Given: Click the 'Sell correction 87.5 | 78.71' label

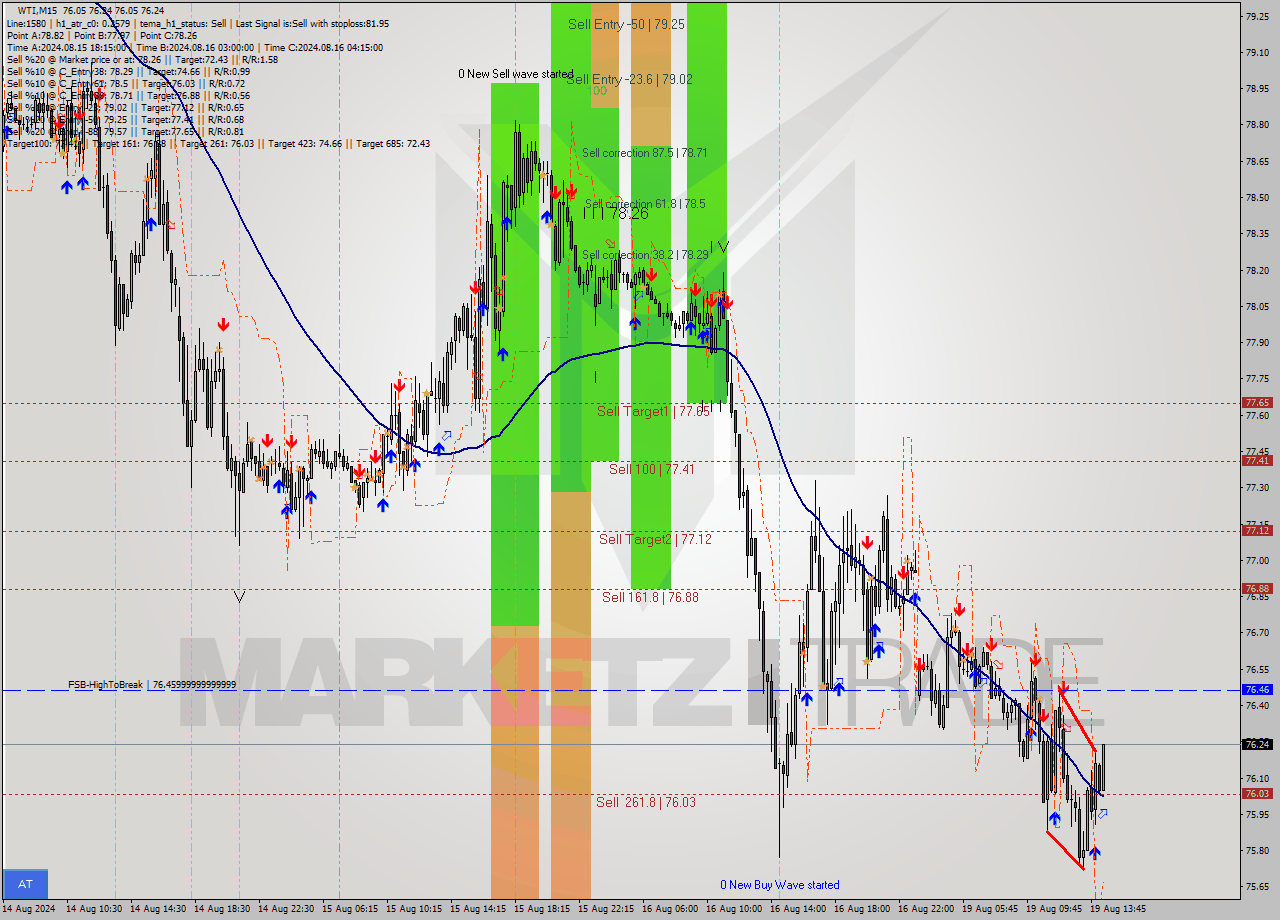Looking at the screenshot, I should 644,153.
